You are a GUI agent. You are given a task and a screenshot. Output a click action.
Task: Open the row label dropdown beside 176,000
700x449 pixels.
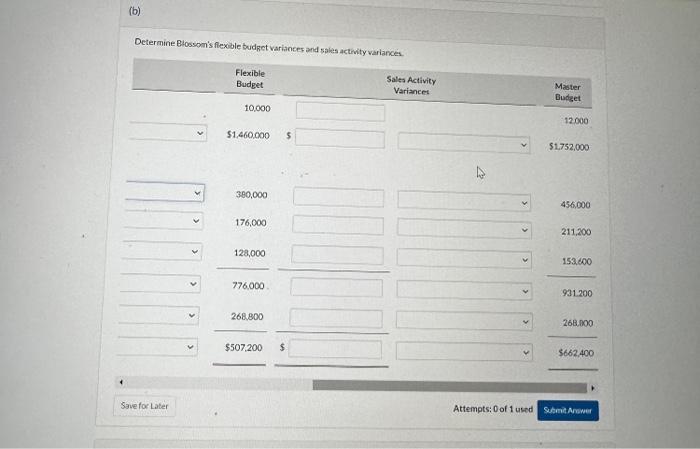point(163,220)
